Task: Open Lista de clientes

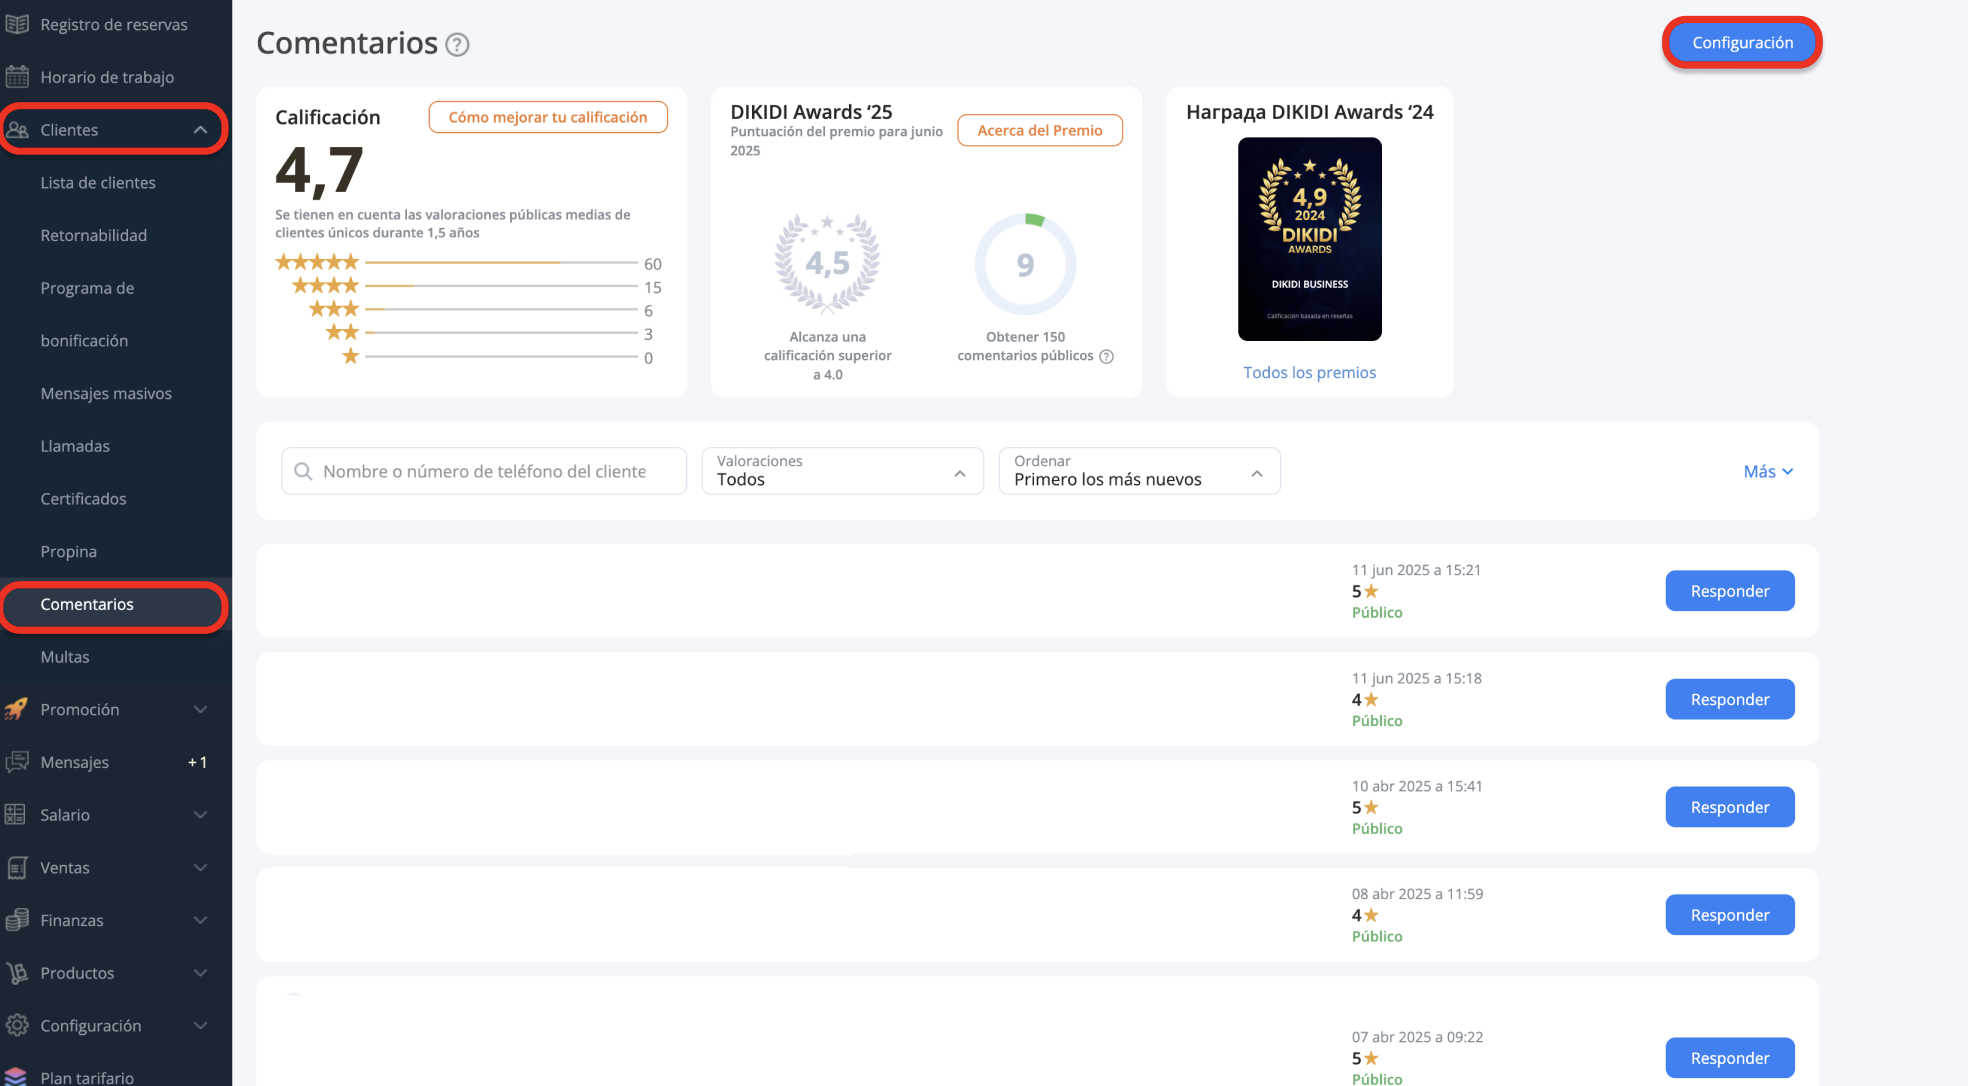Action: pos(98,183)
